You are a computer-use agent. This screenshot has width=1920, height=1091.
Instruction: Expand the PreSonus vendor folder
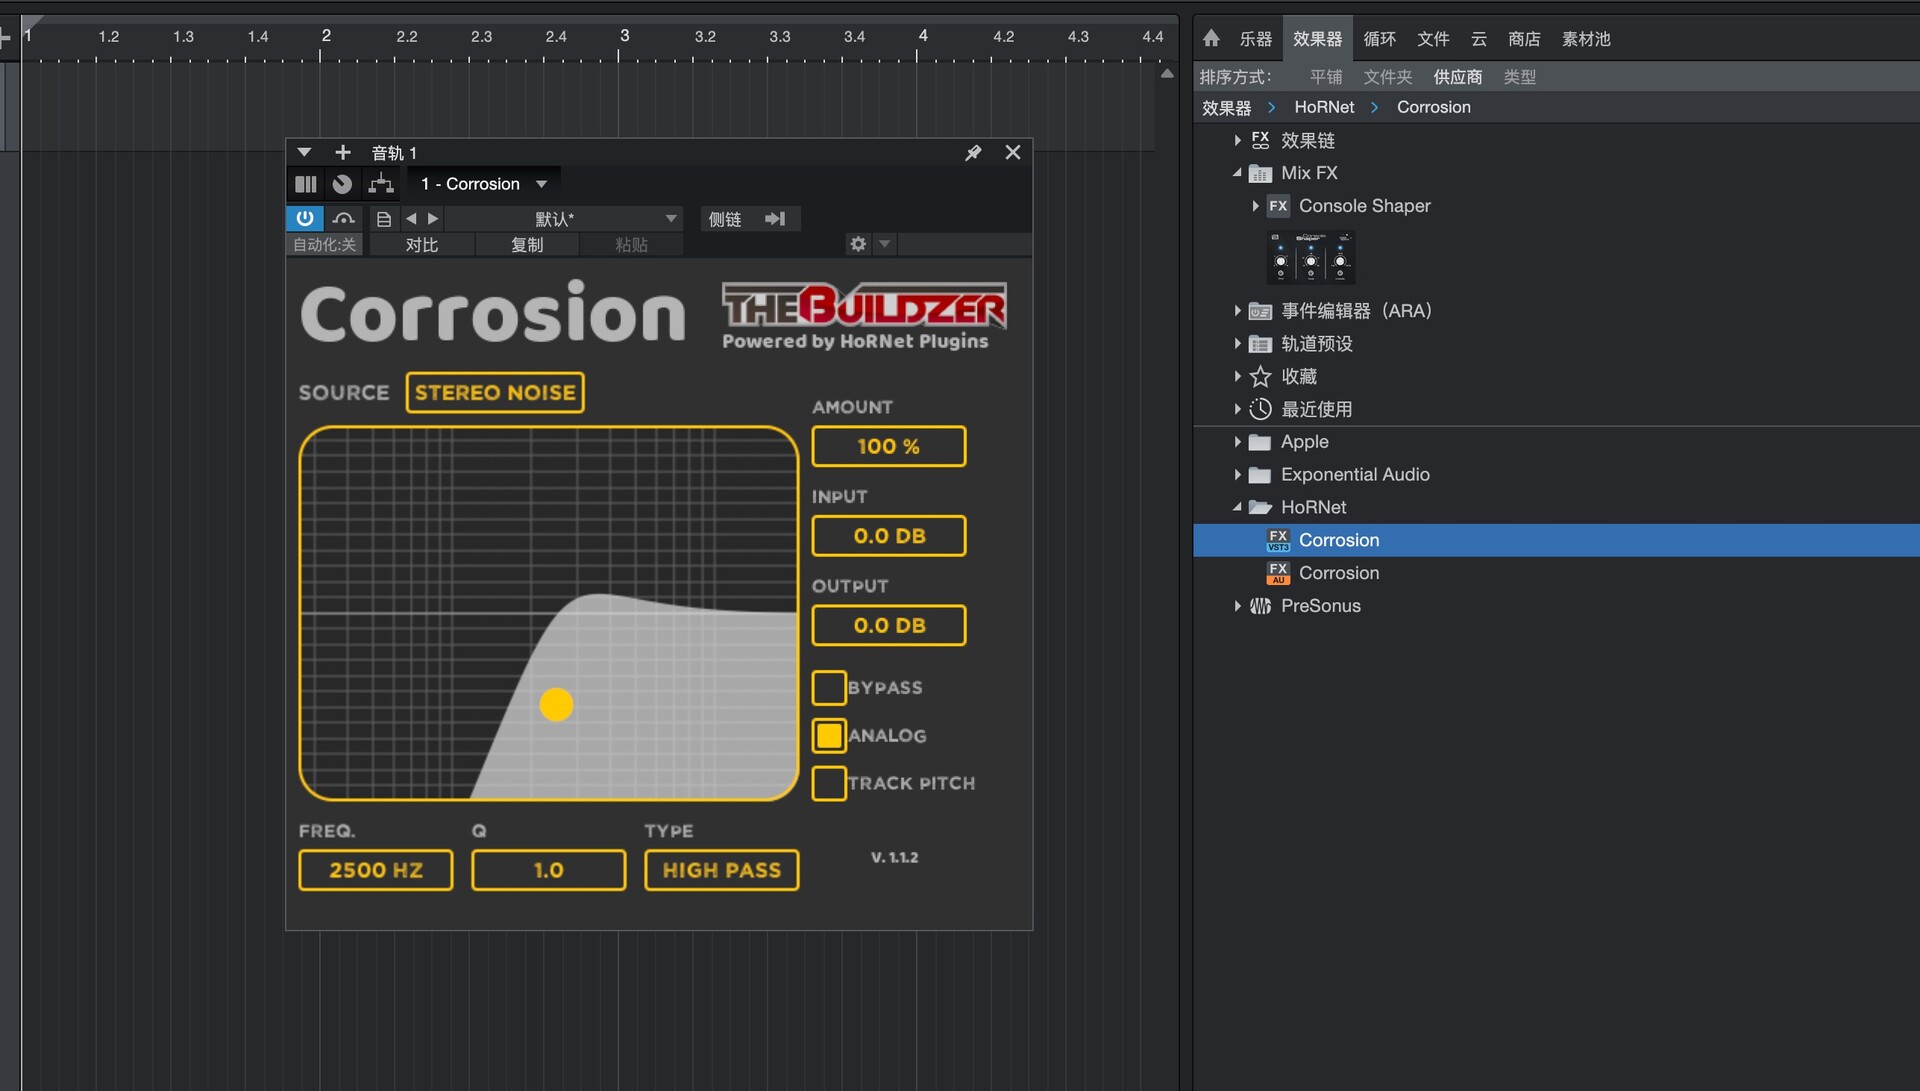[x=1237, y=606]
